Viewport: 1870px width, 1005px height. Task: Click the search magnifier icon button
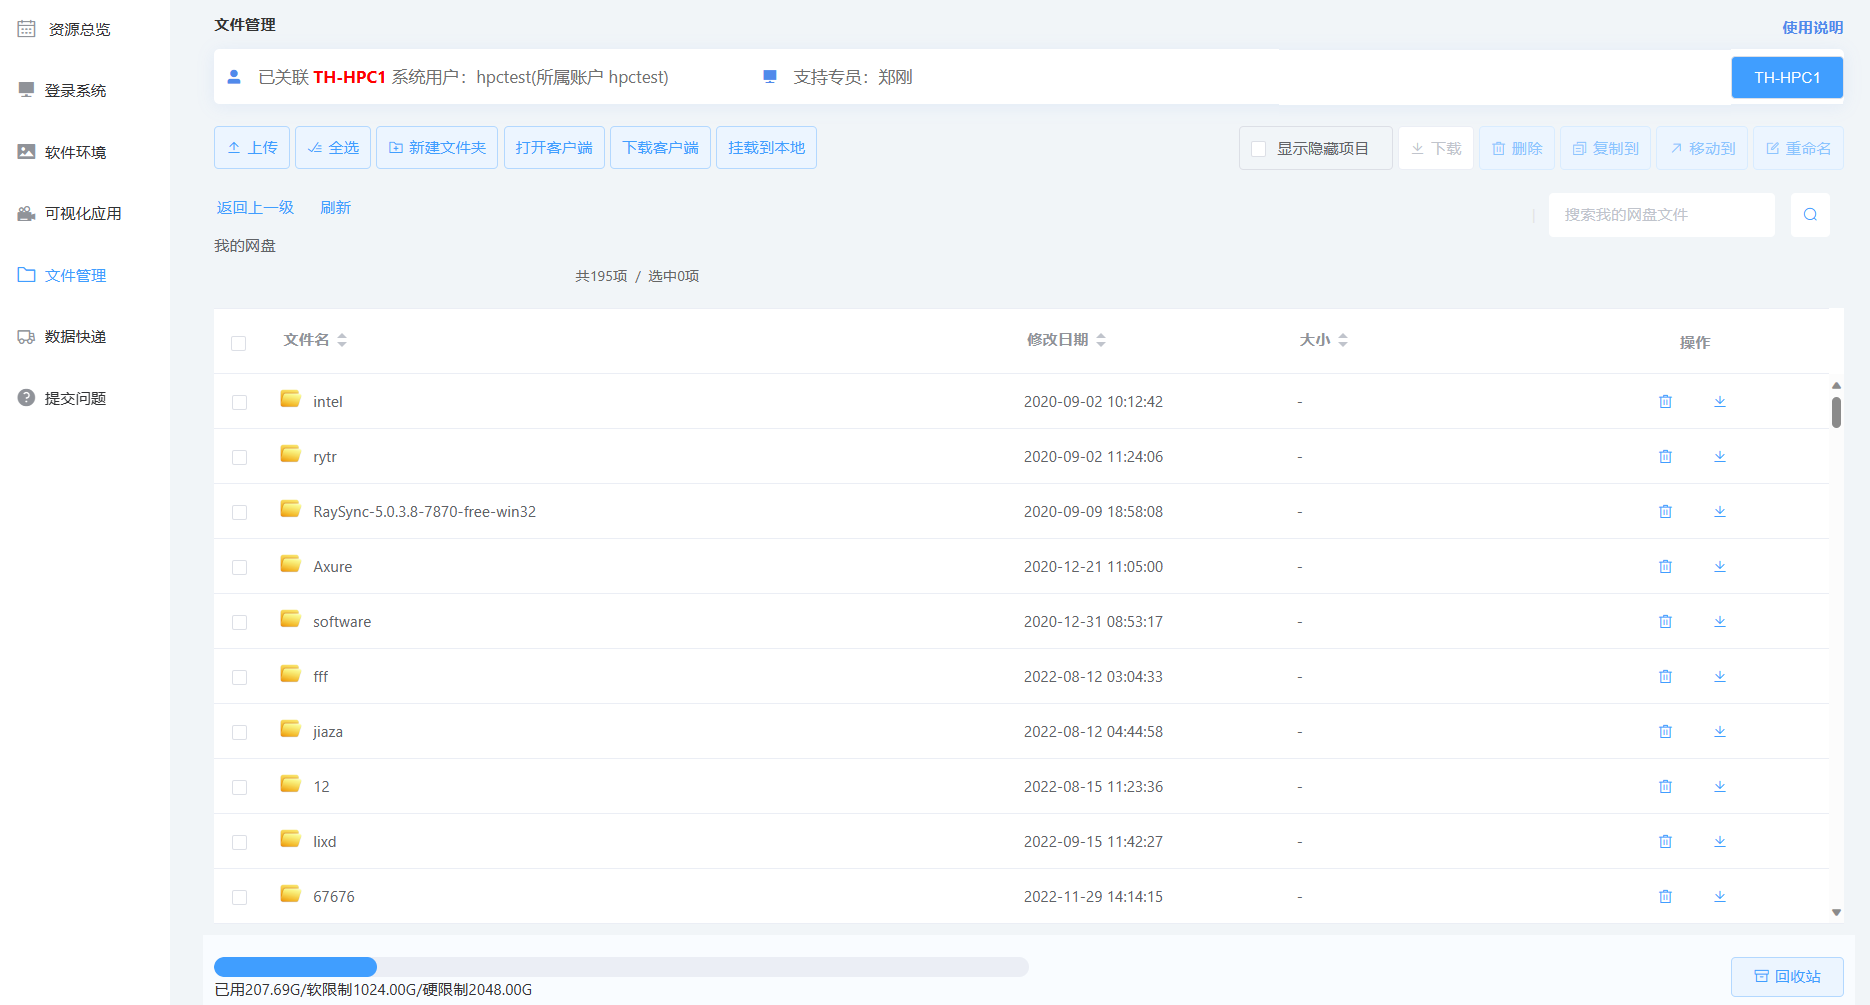tap(1810, 215)
